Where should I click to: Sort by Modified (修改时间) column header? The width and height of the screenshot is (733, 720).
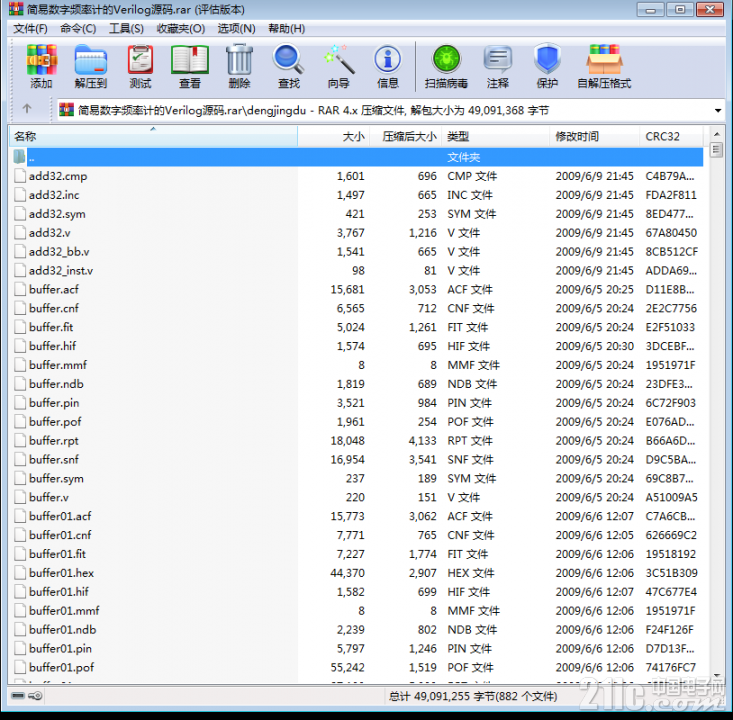point(594,136)
